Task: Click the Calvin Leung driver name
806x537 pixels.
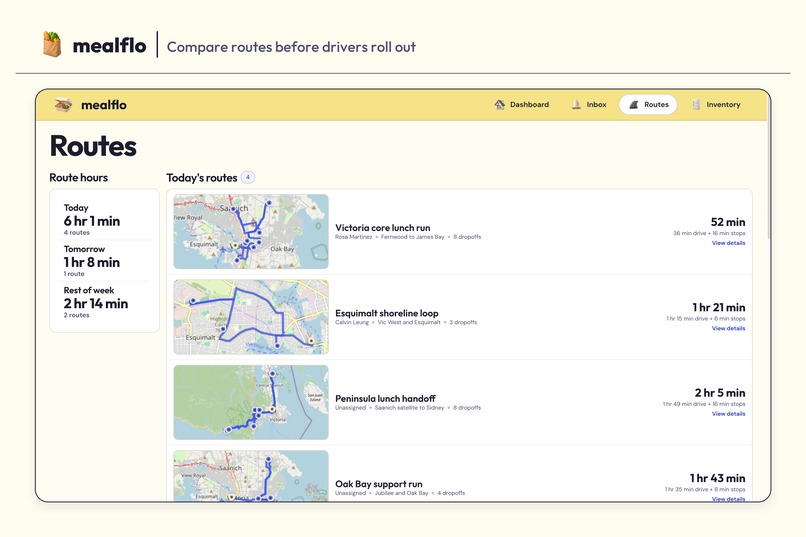Action: (x=352, y=322)
